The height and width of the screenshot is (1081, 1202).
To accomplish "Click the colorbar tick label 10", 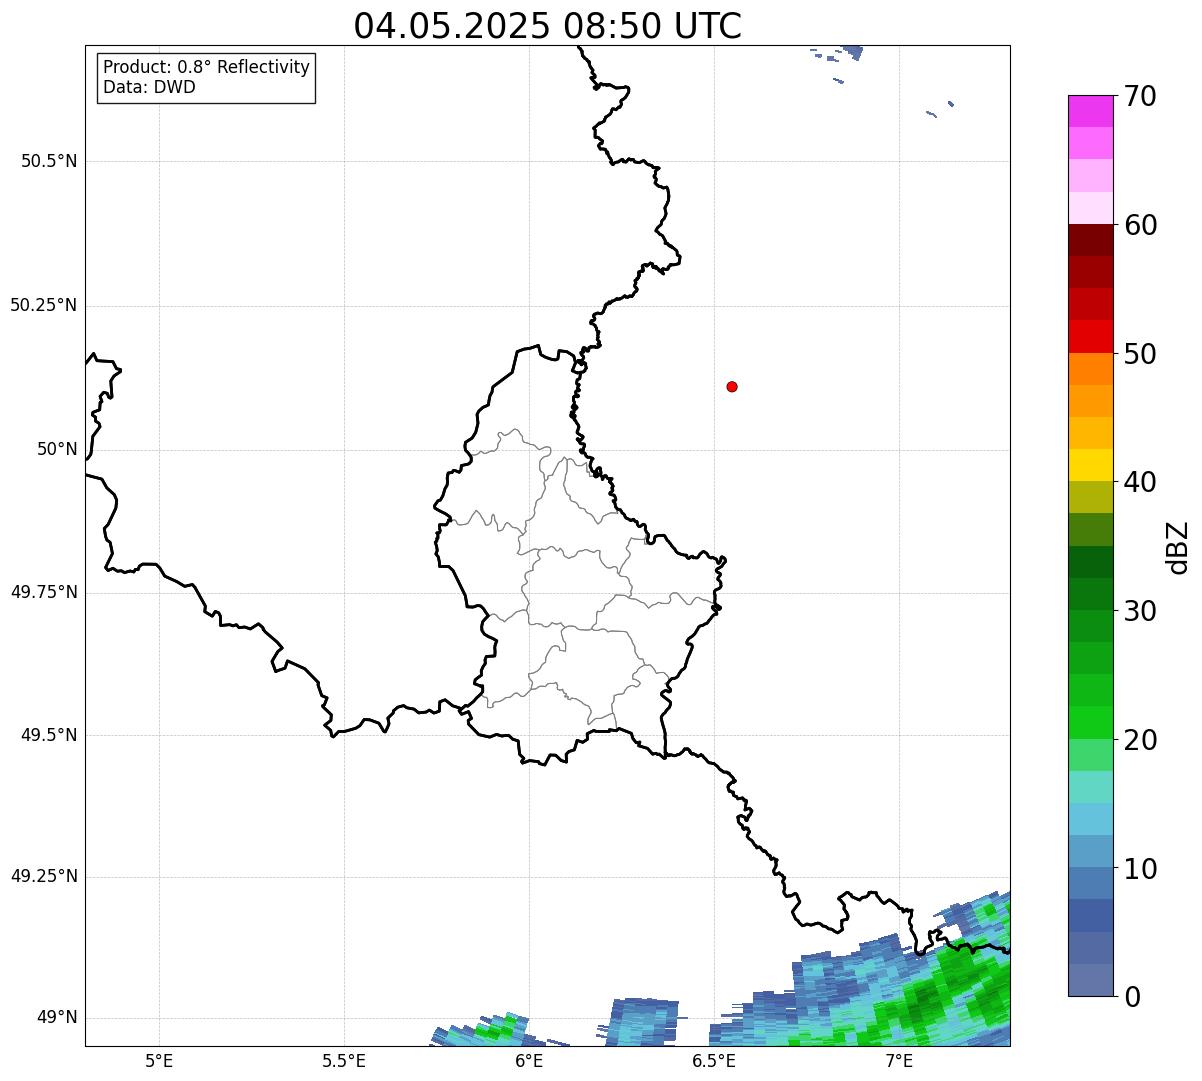I will click(x=1140, y=869).
